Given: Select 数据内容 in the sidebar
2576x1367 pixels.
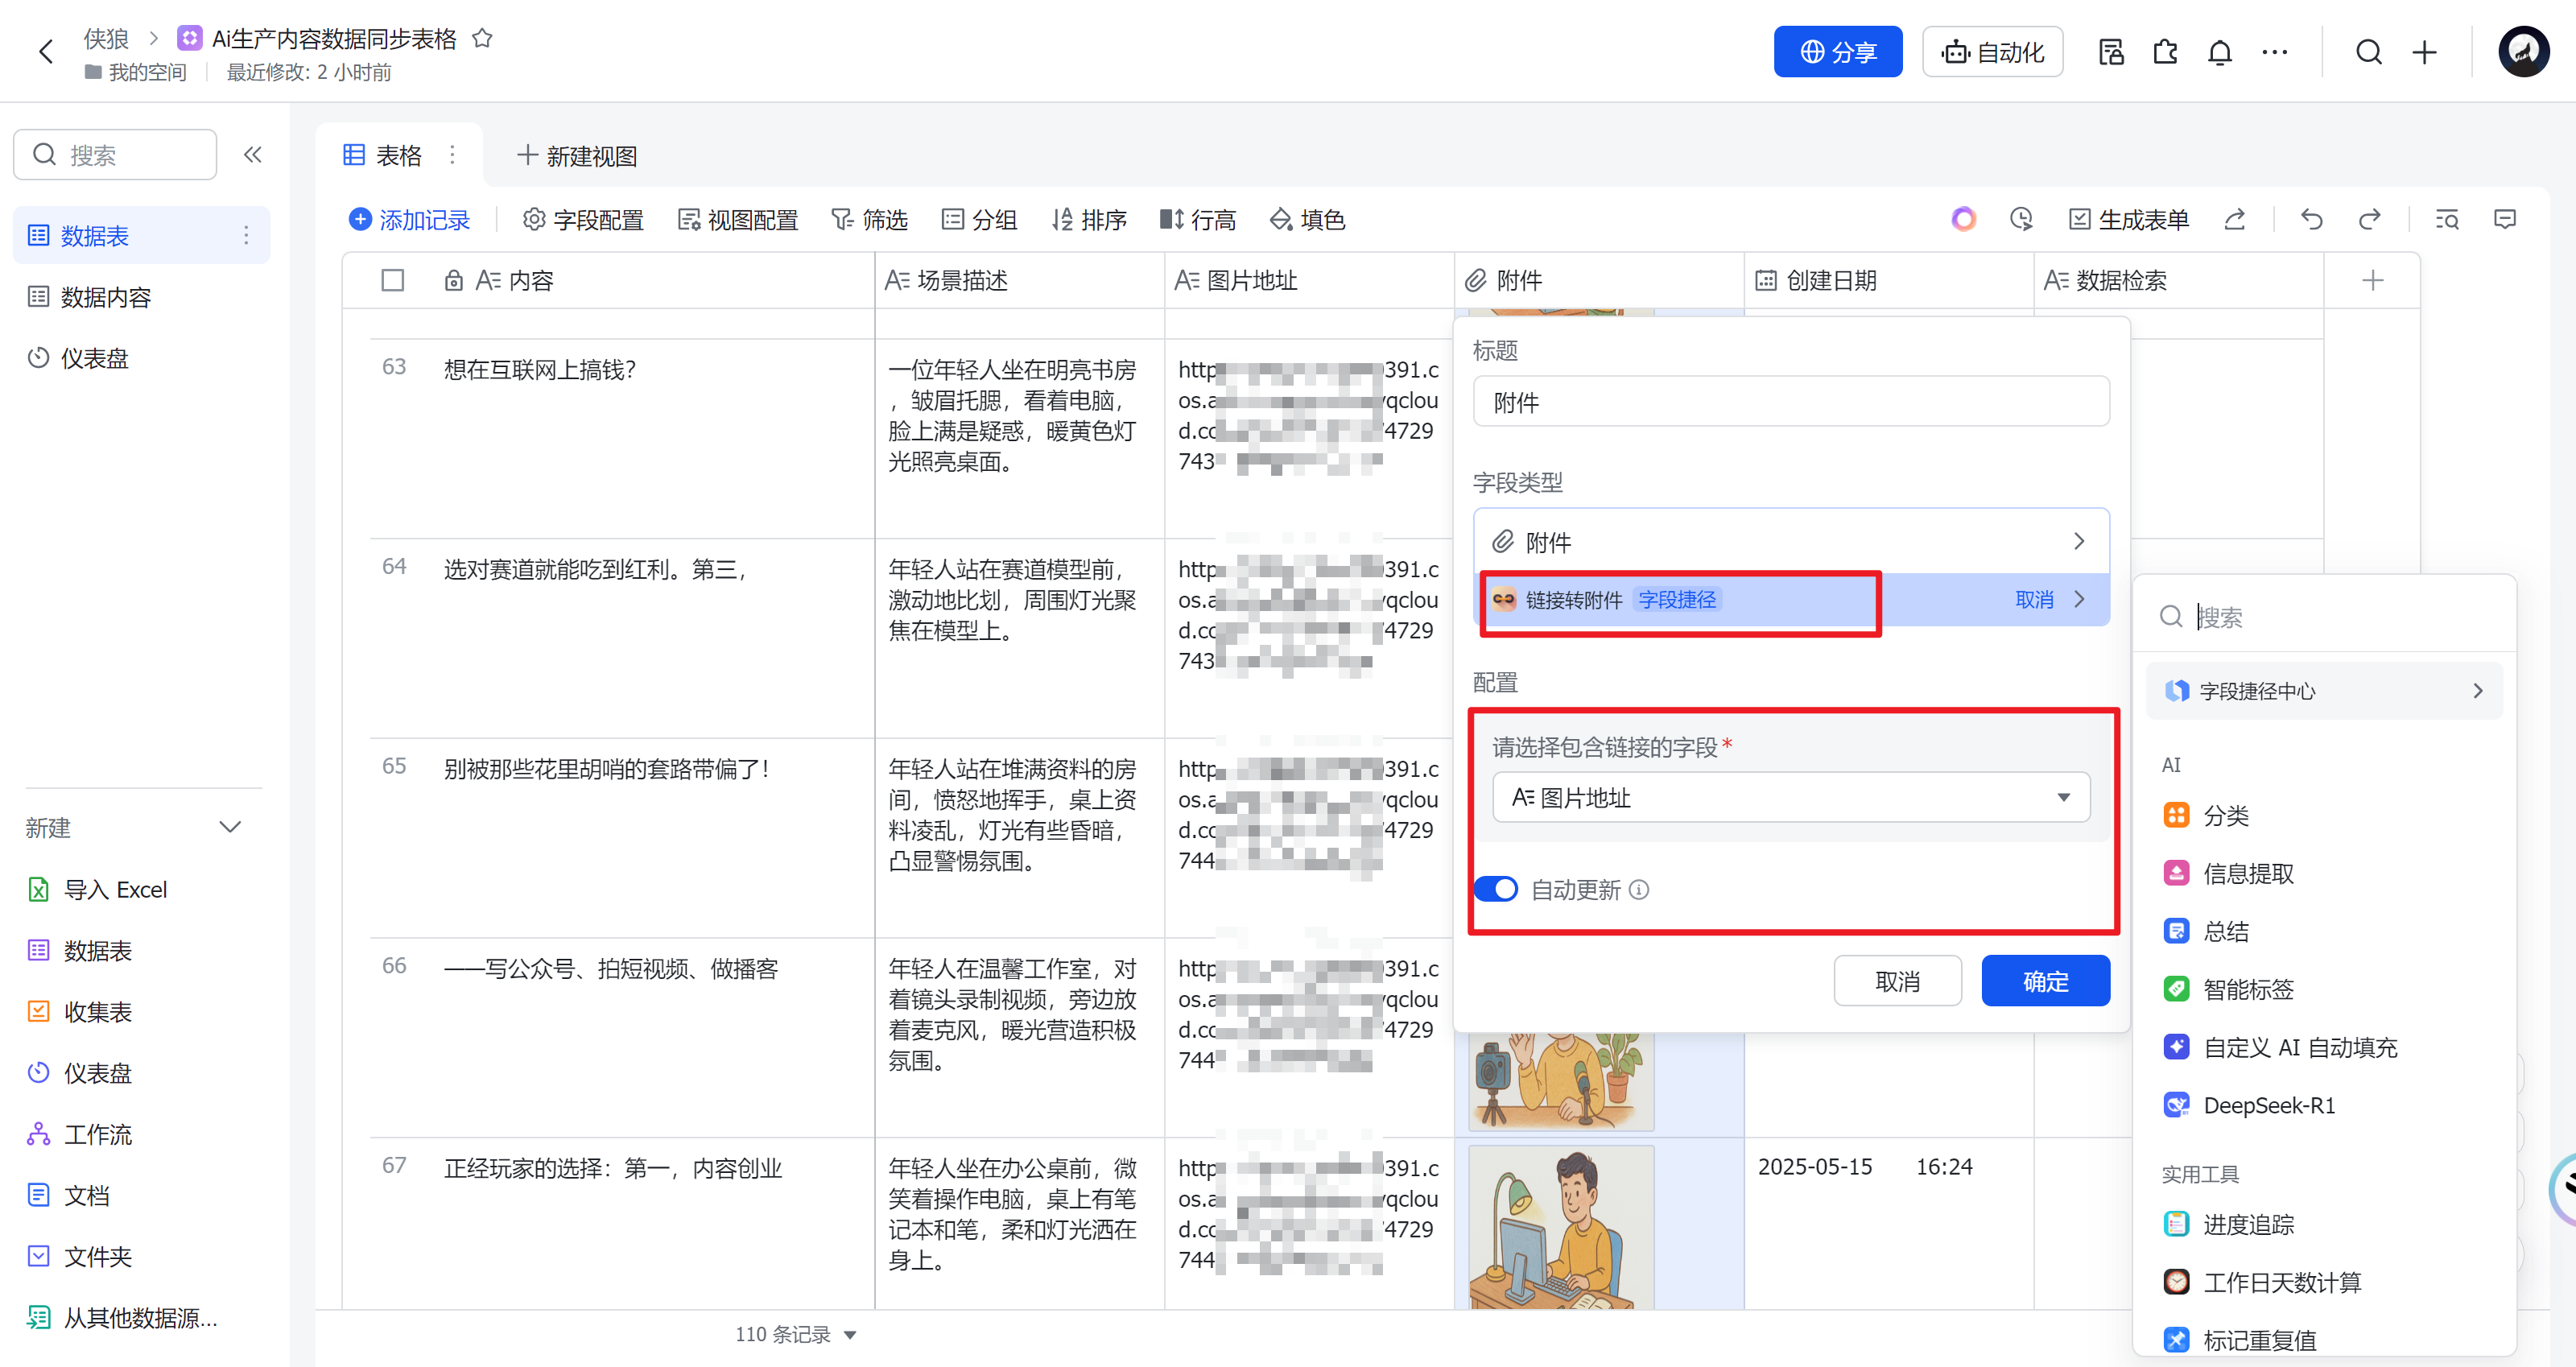Looking at the screenshot, I should pyautogui.click(x=141, y=297).
